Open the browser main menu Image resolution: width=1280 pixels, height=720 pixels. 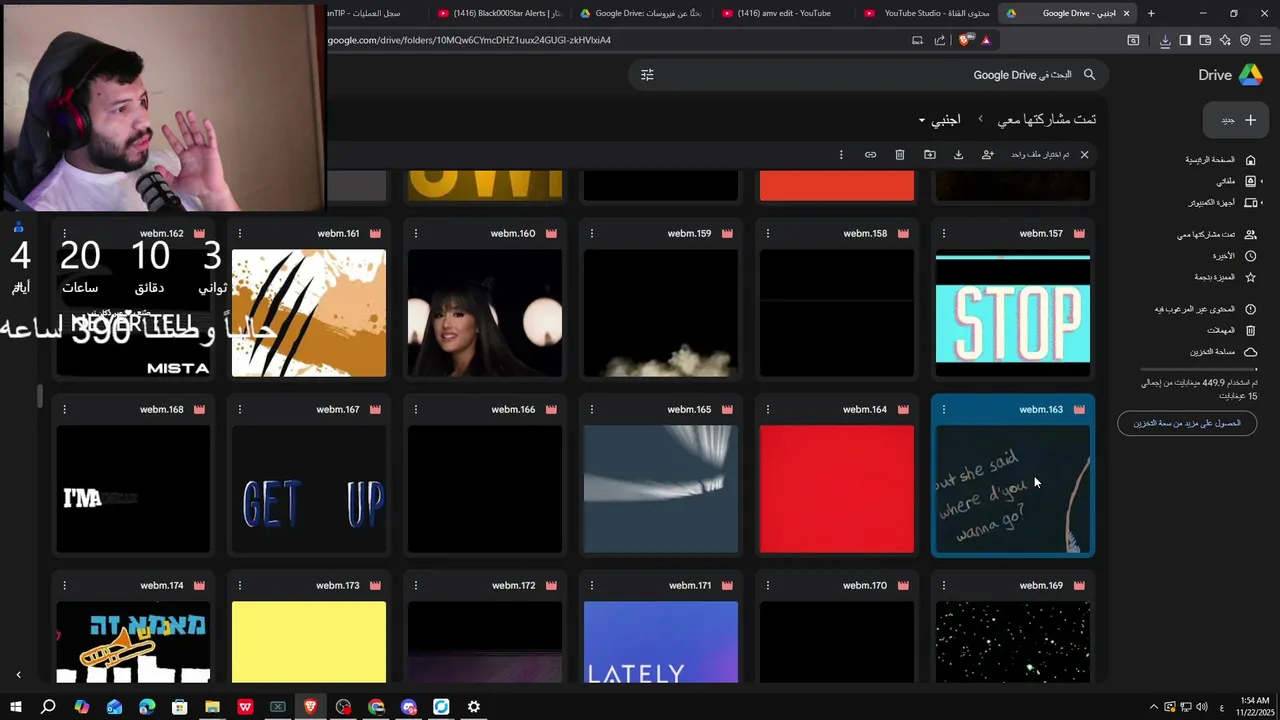pos(1265,40)
